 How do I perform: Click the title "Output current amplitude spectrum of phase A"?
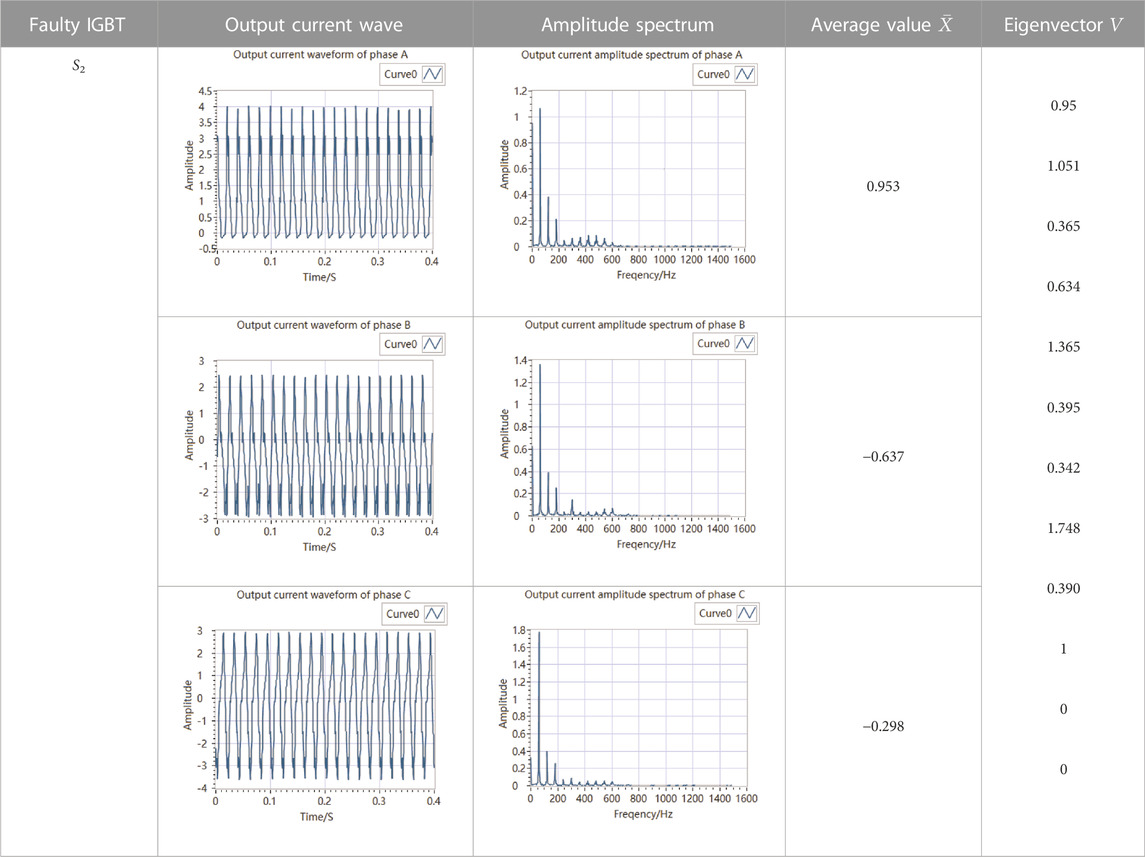pos(632,55)
